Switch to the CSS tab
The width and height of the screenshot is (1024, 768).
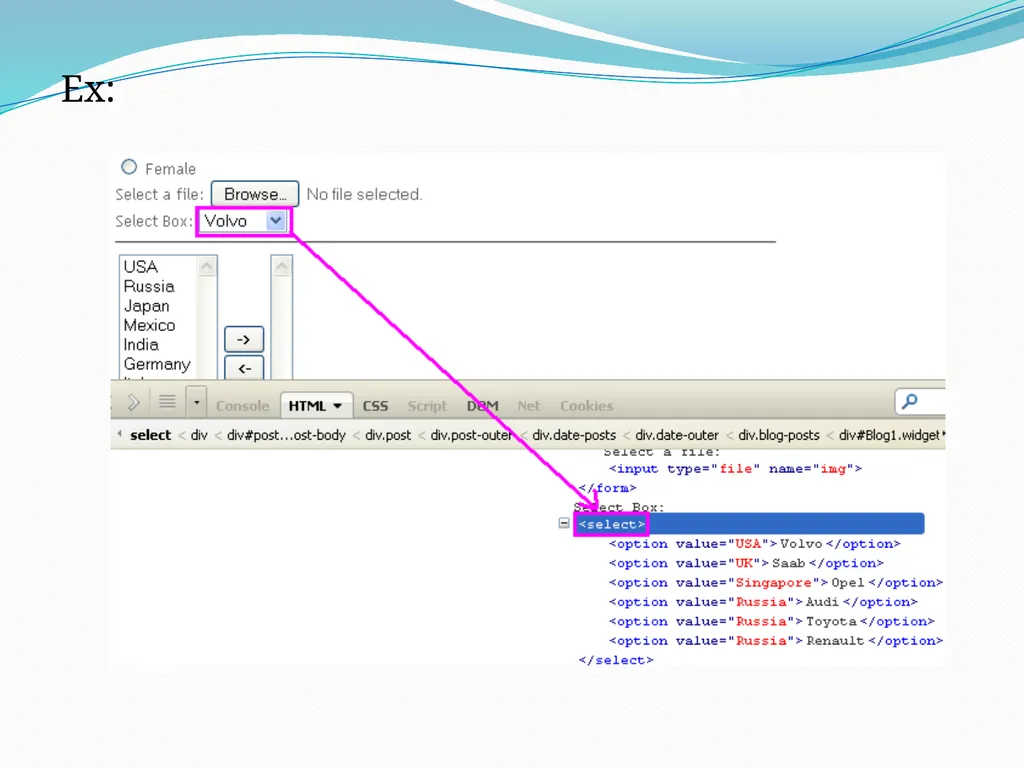(x=376, y=406)
